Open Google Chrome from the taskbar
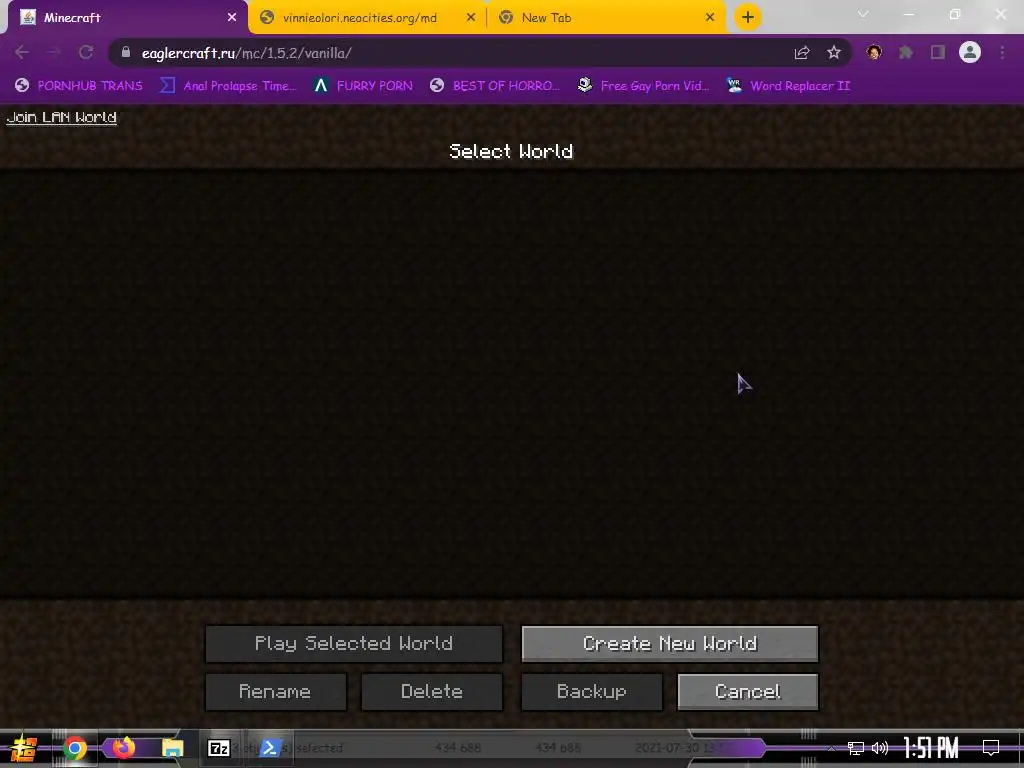The image size is (1024, 768). pyautogui.click(x=74, y=748)
